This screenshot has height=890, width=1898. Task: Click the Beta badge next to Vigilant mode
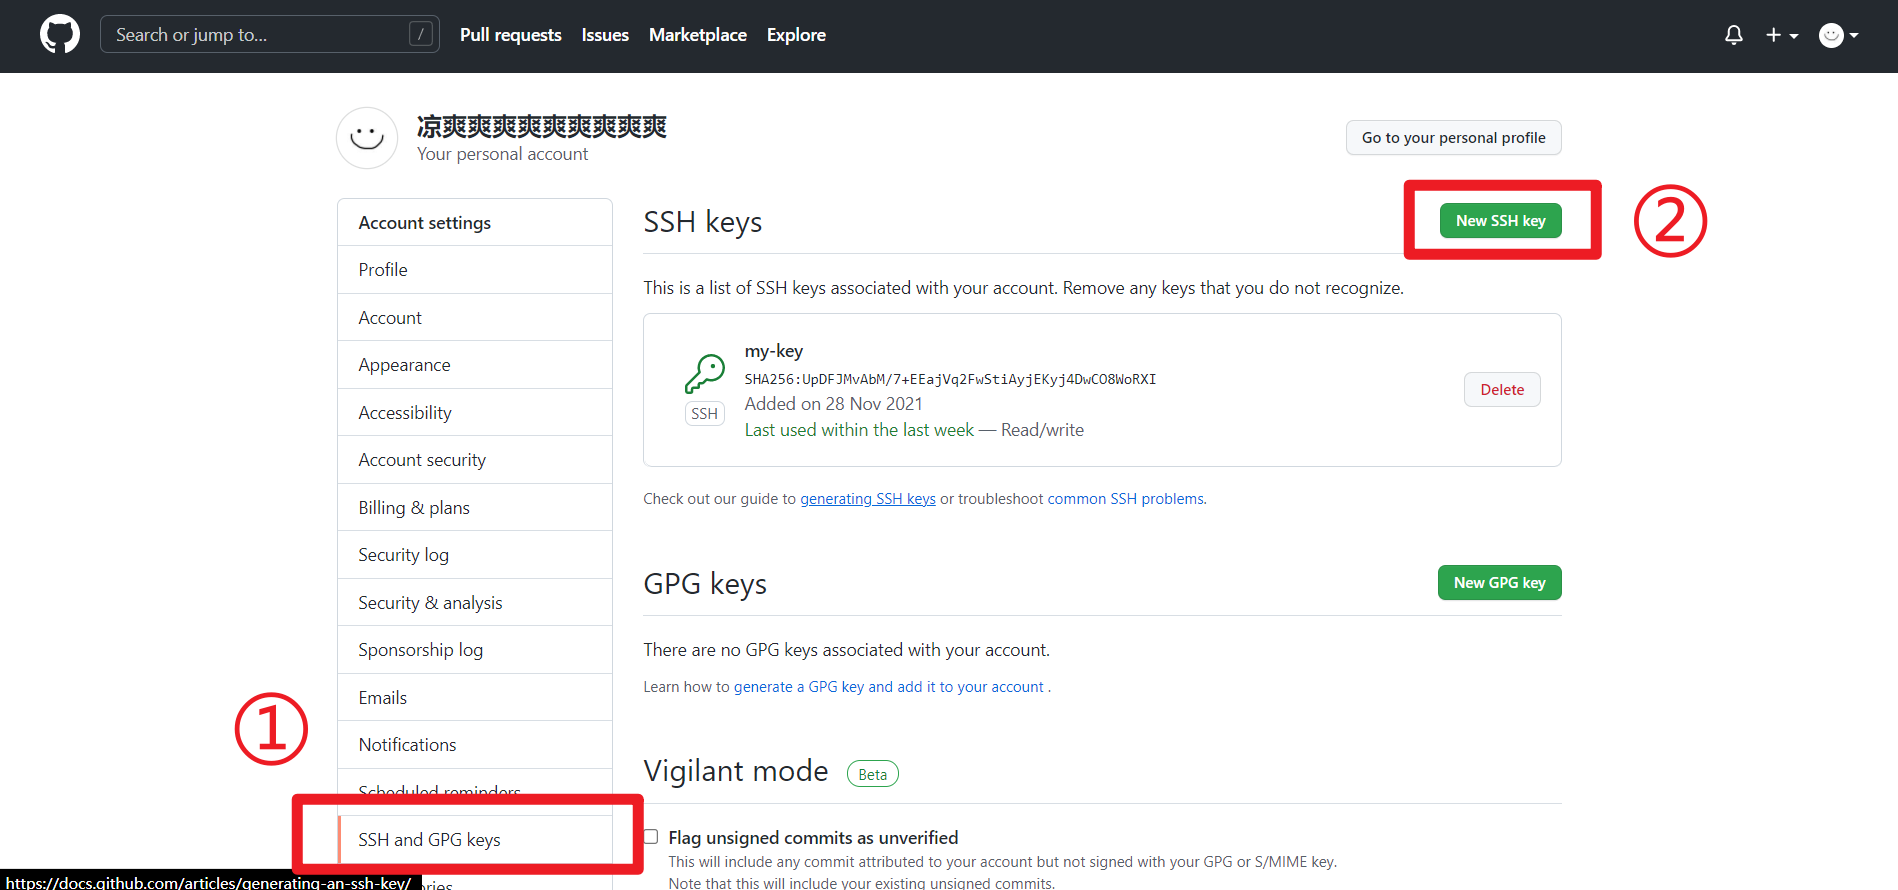point(873,774)
